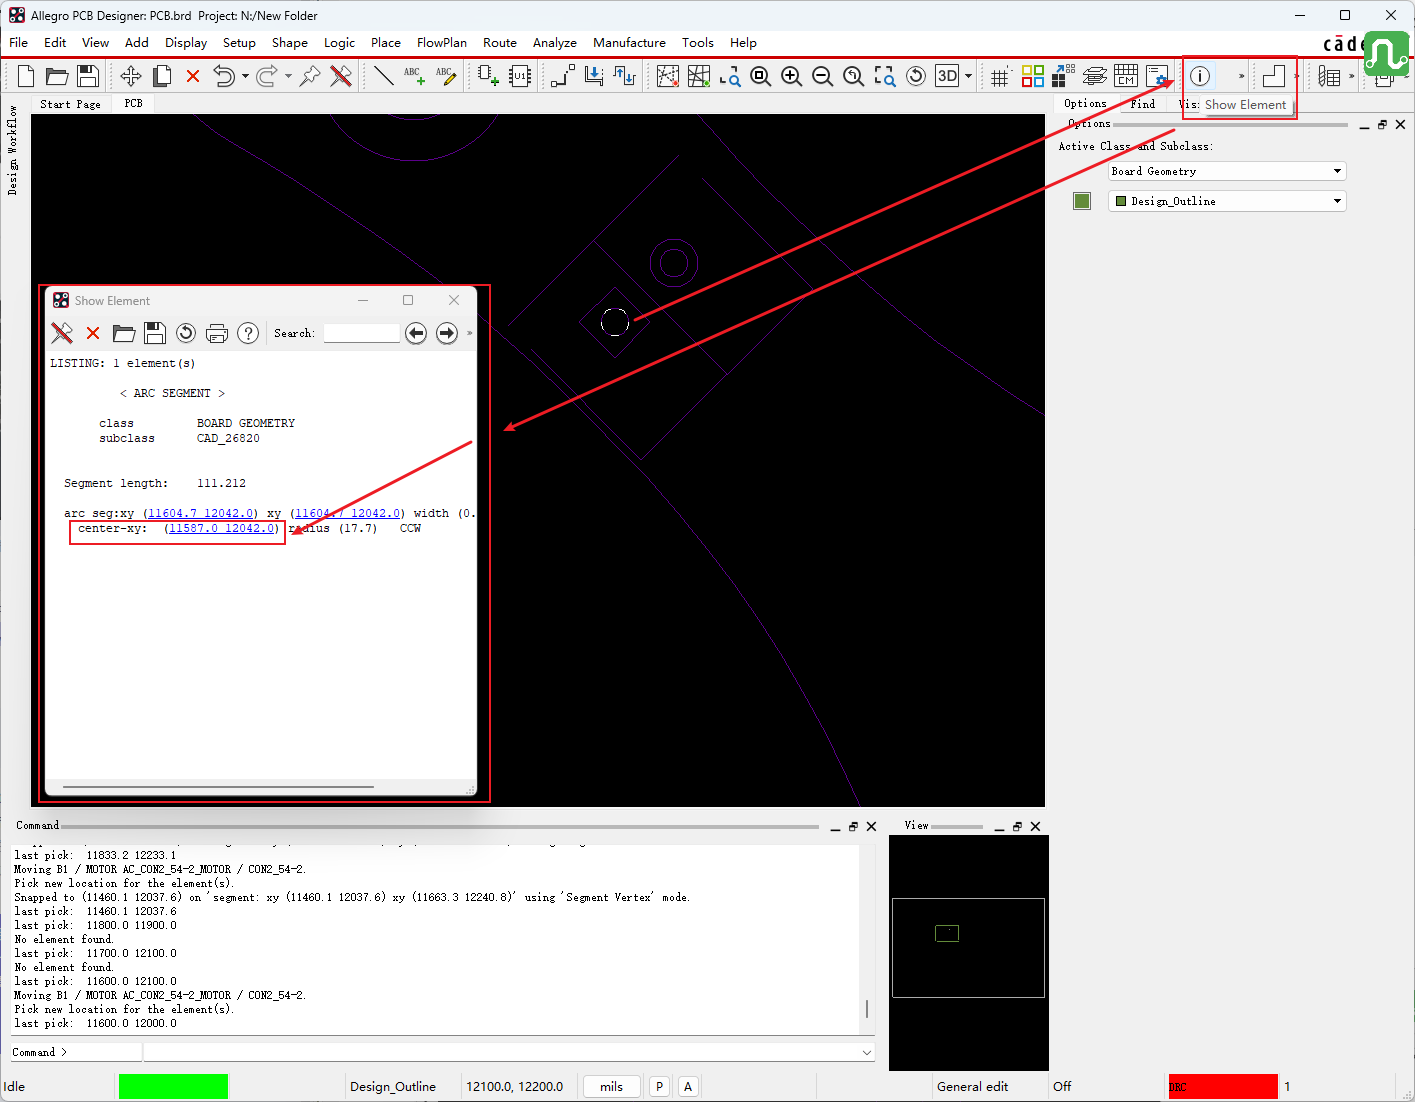Expand the Redo history dropdown arrow

[288, 76]
